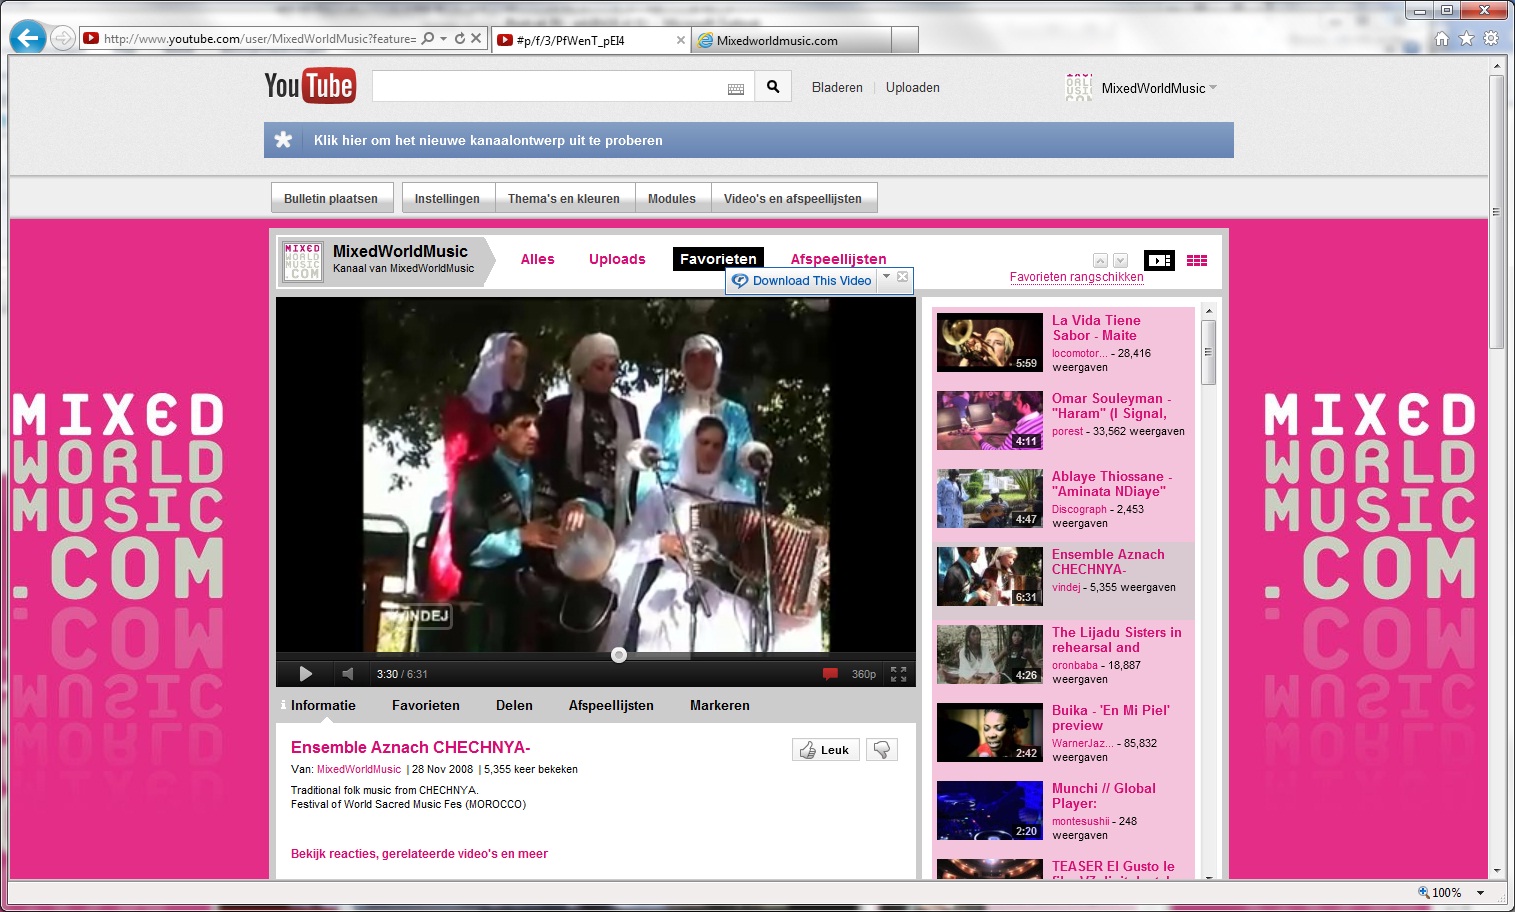Screen dimensions: 1515x912
Task: Click the browser forward arrow
Action: pos(63,39)
